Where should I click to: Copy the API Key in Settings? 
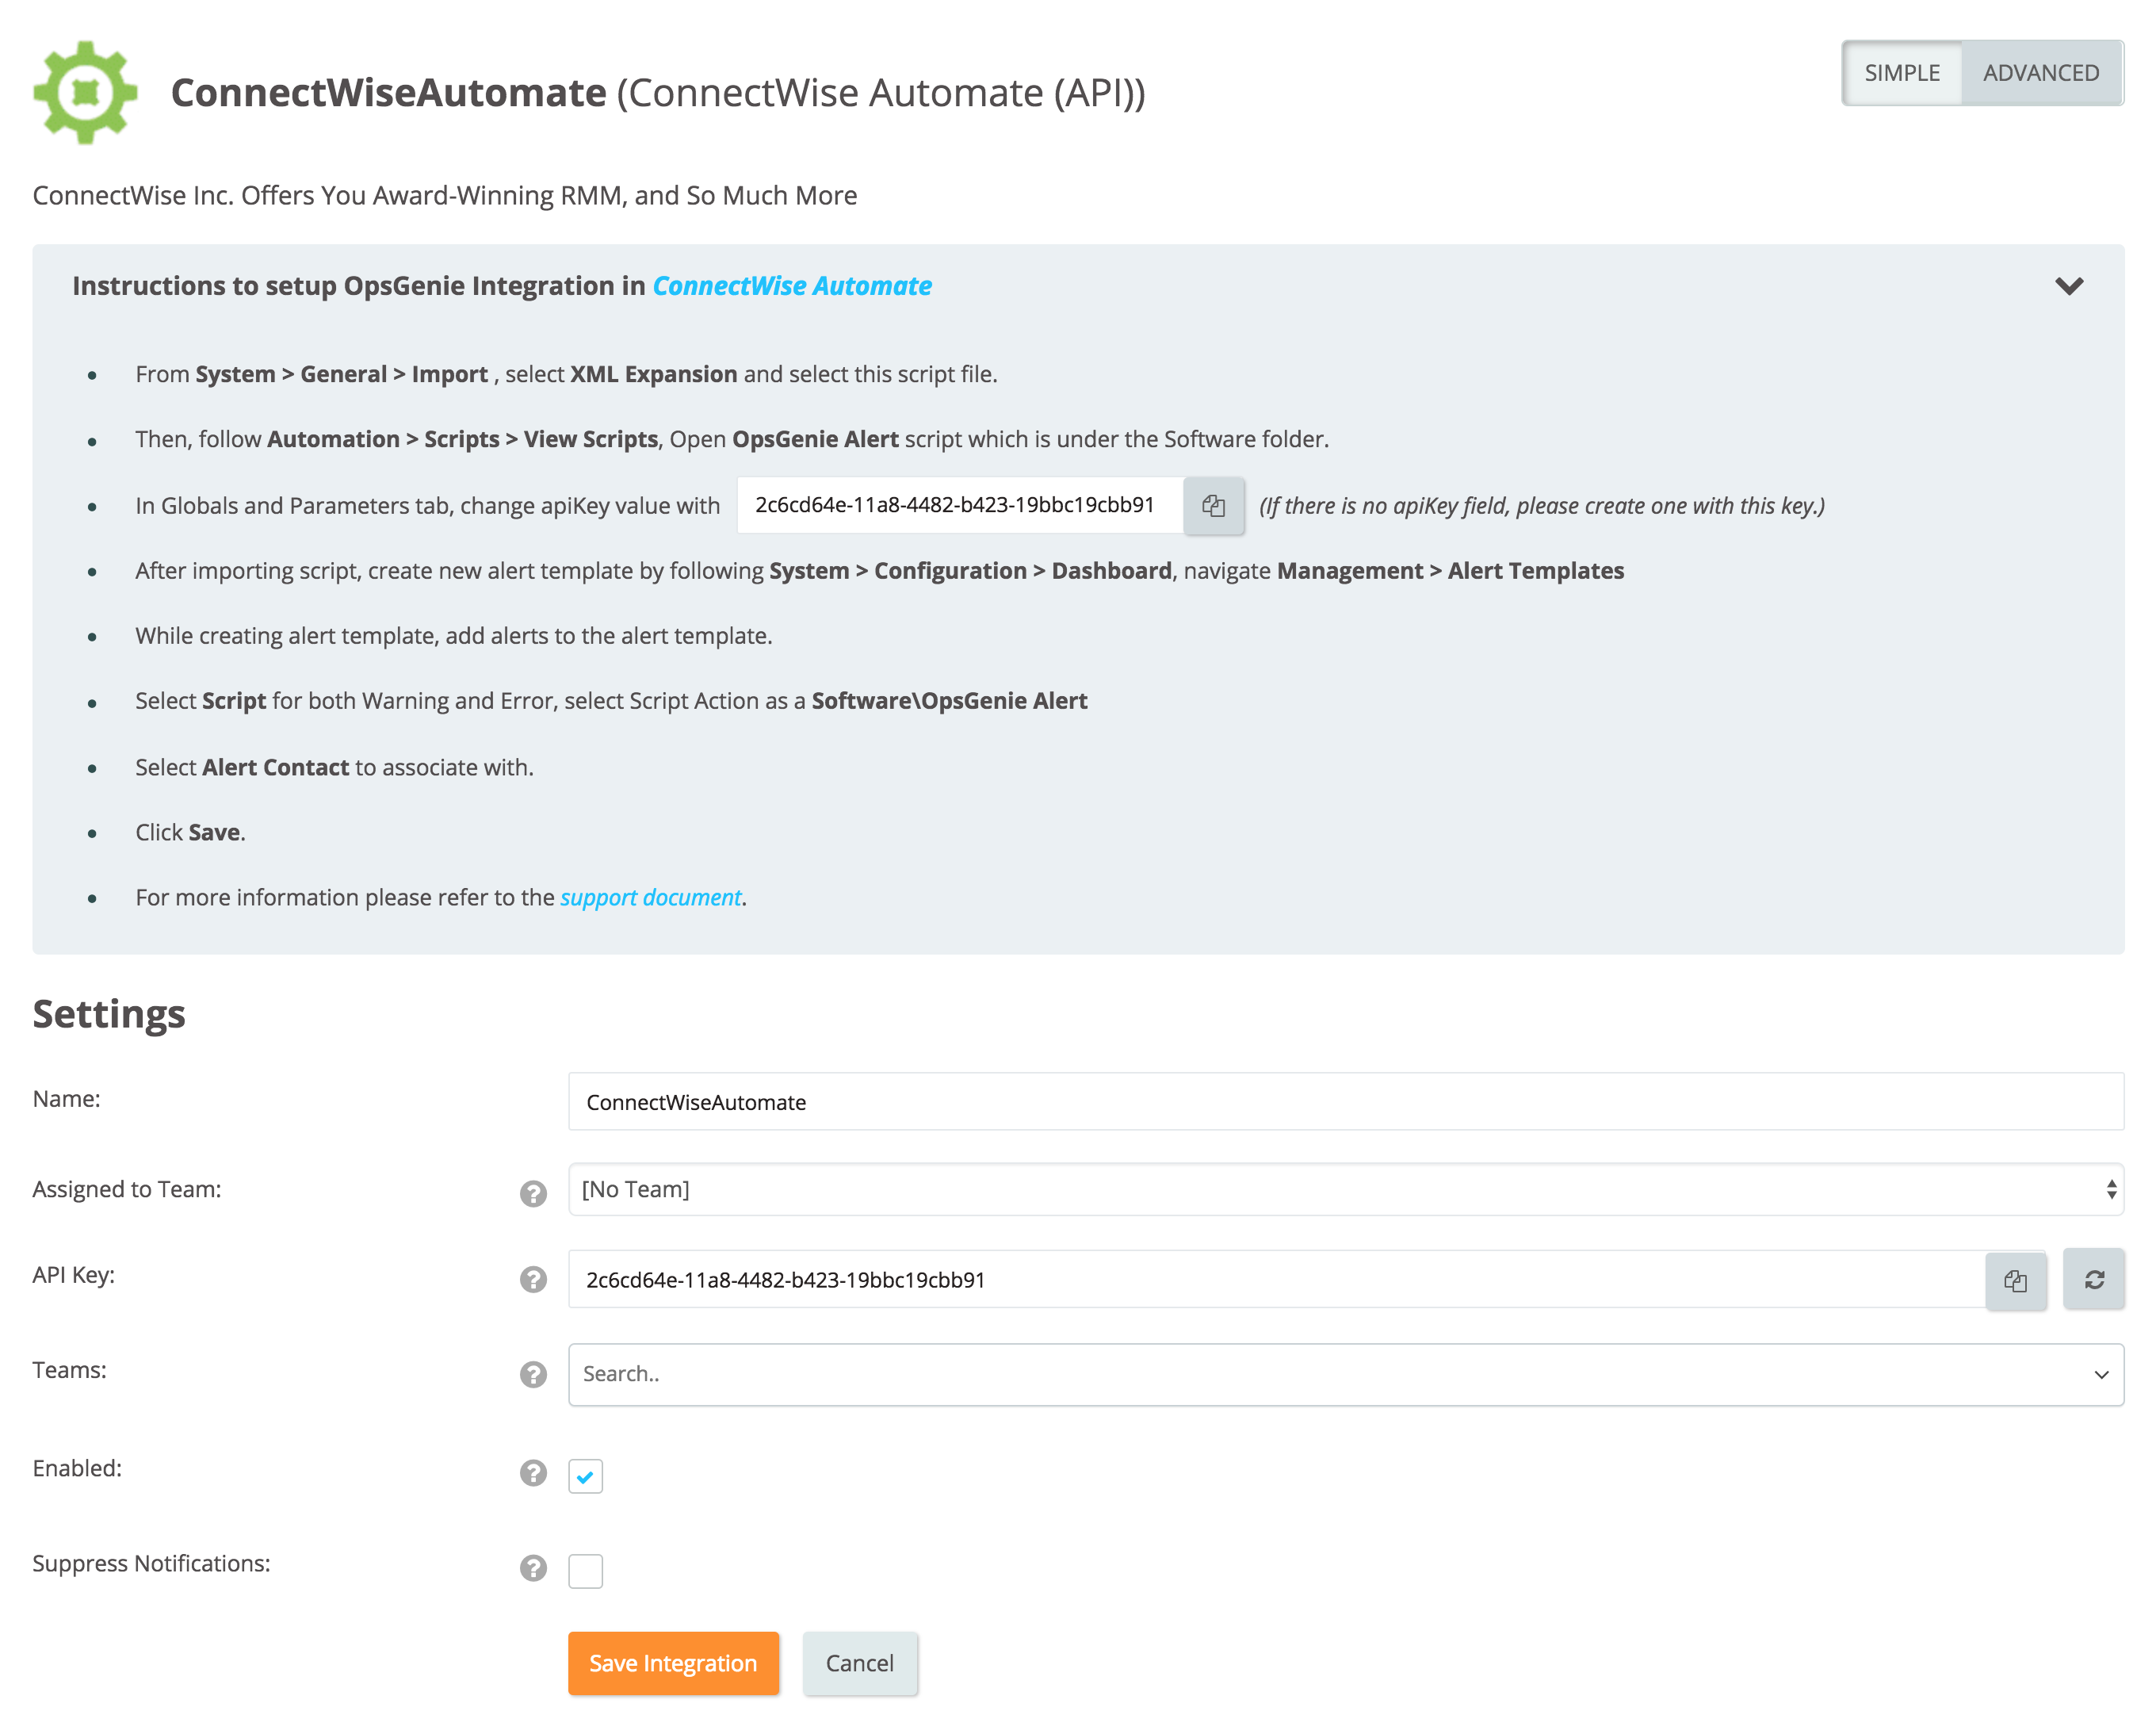point(2015,1280)
